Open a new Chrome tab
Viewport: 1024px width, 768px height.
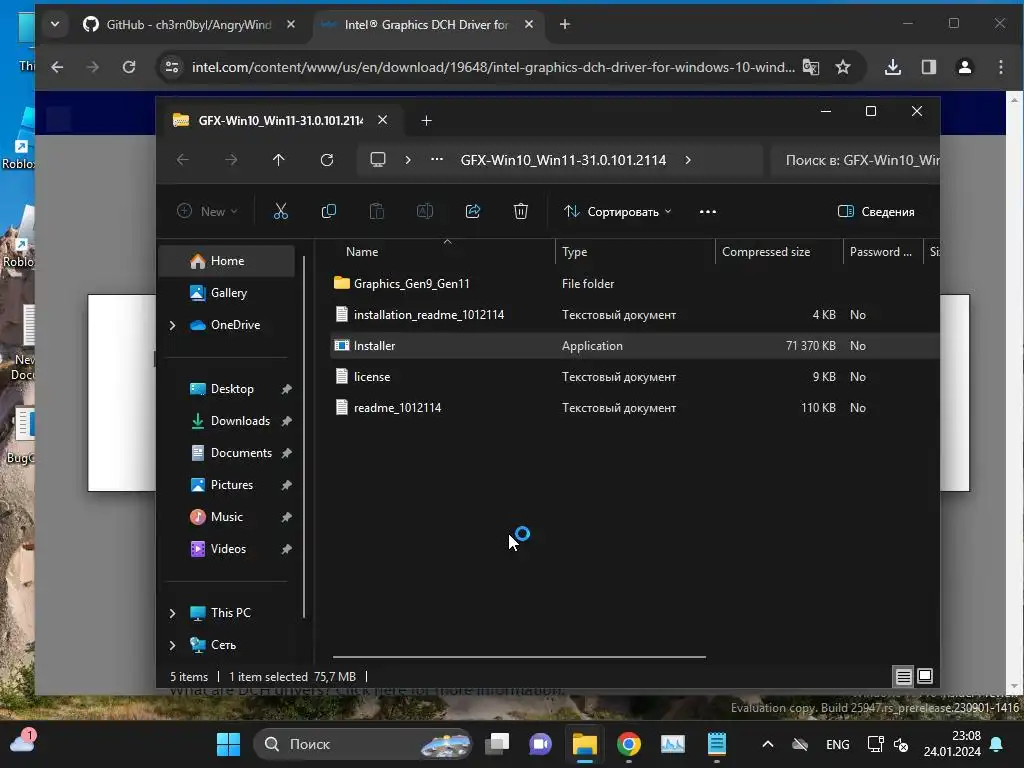coord(565,24)
